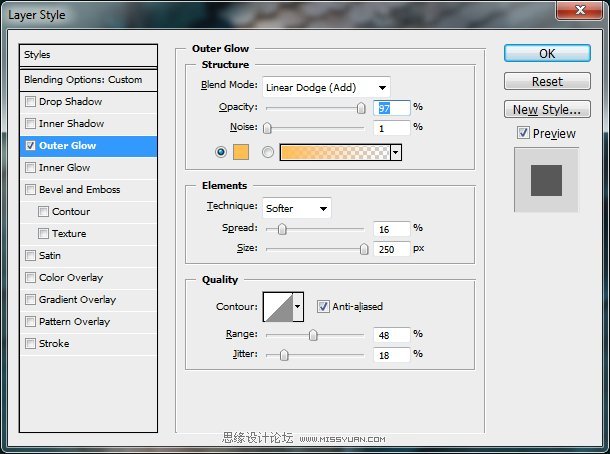Click the Size value field

pyautogui.click(x=391, y=249)
